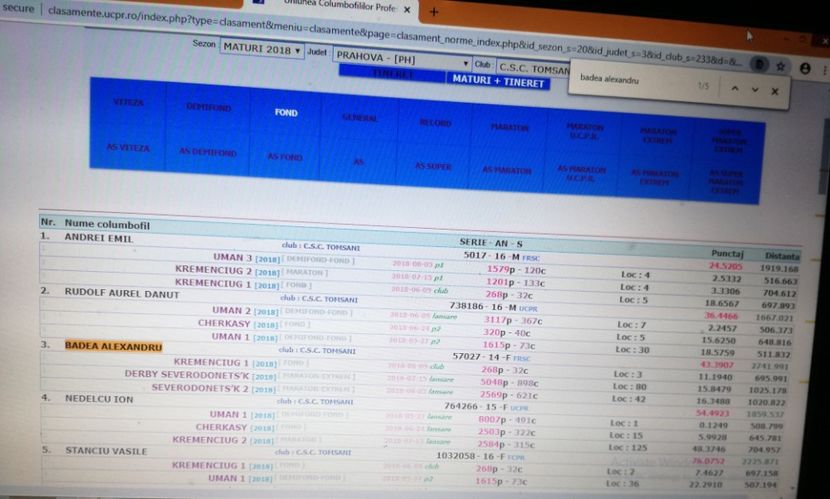Image resolution: width=830 pixels, height=499 pixels.
Task: Click the search lens icon in address bar
Action: point(760,64)
